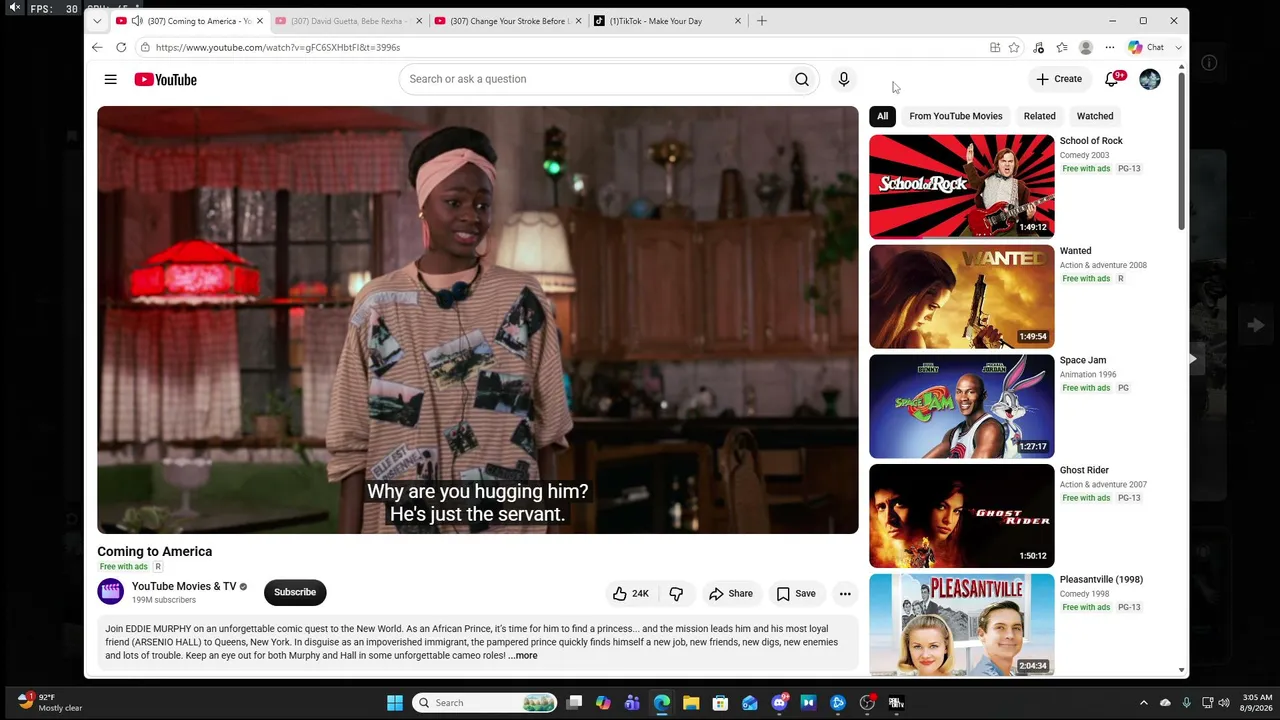Open Discord from the taskbar

click(x=779, y=703)
